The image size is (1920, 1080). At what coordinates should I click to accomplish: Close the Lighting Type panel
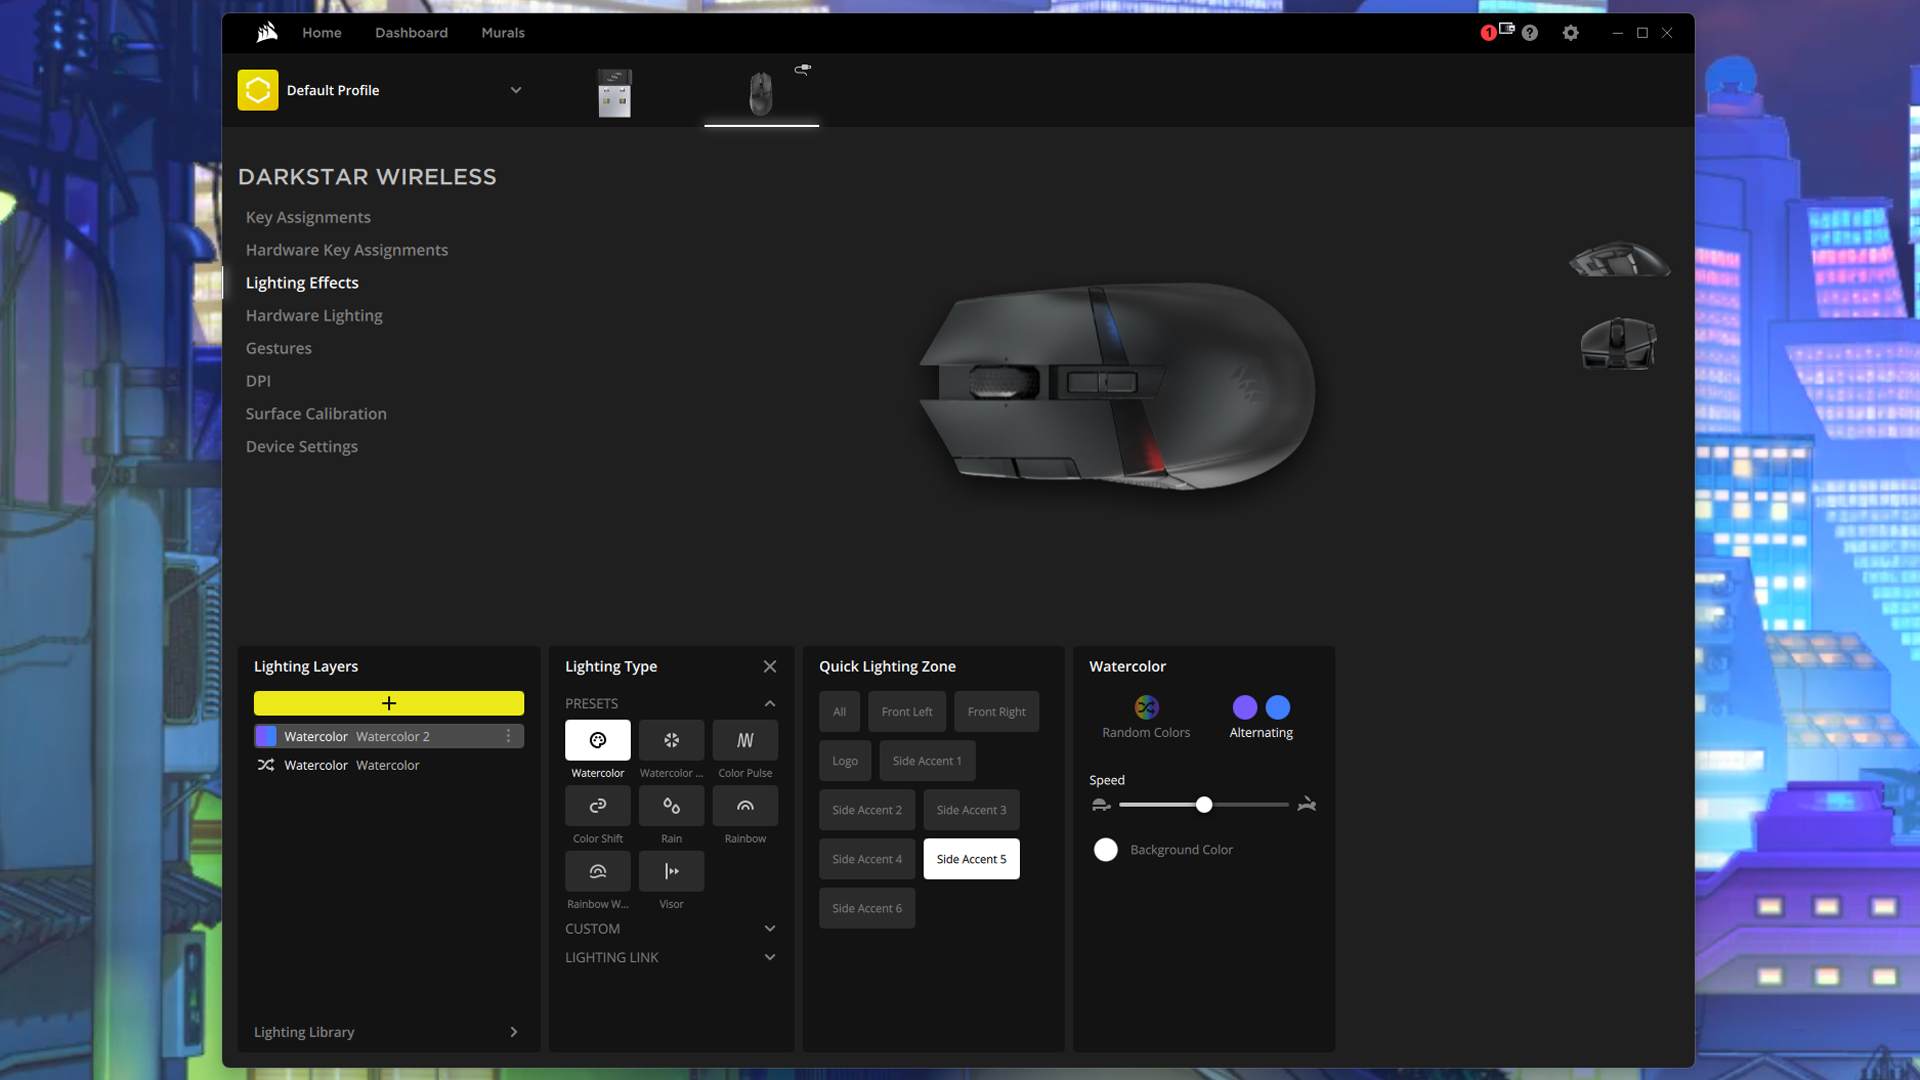point(770,666)
